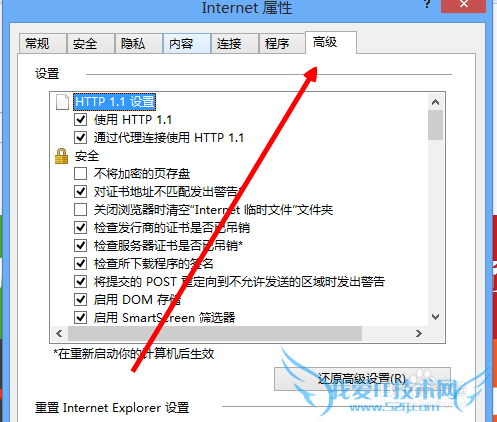Uncheck 使用 HTTP 1.1 checkbox

point(80,119)
